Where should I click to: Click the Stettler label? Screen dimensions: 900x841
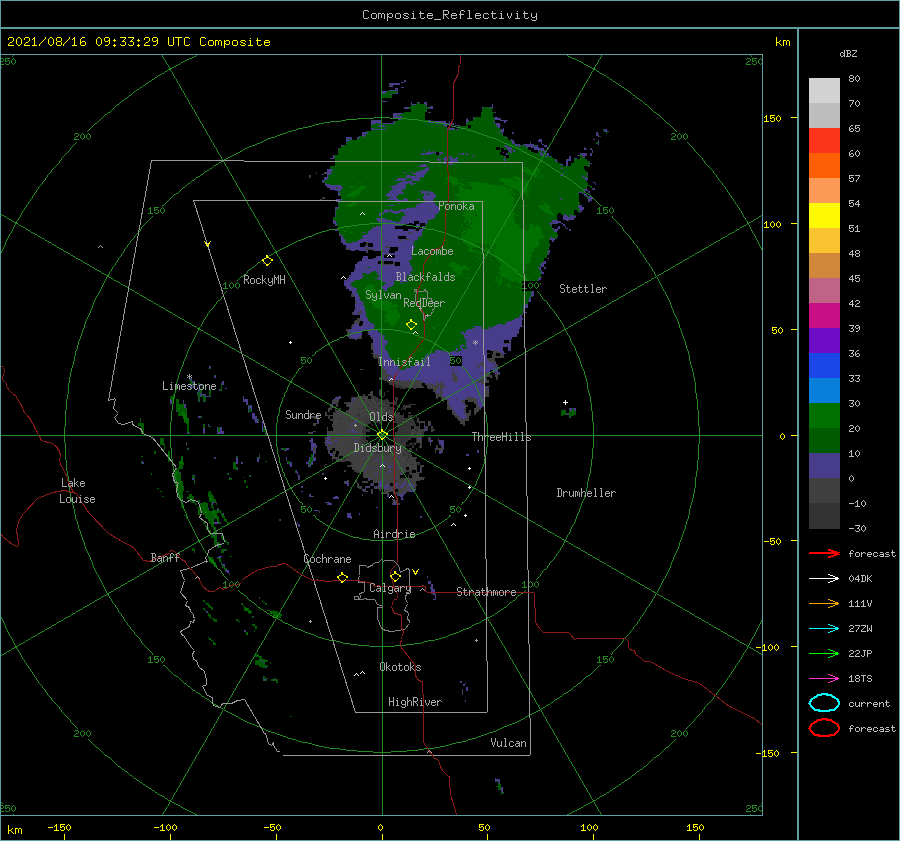(x=583, y=289)
